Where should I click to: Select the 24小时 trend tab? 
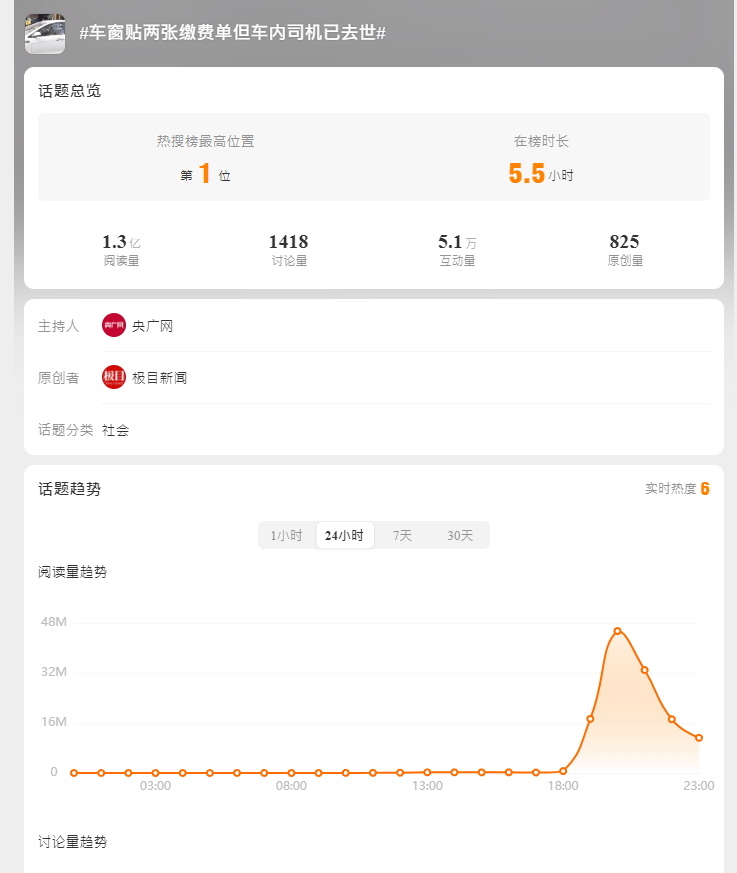(345, 536)
